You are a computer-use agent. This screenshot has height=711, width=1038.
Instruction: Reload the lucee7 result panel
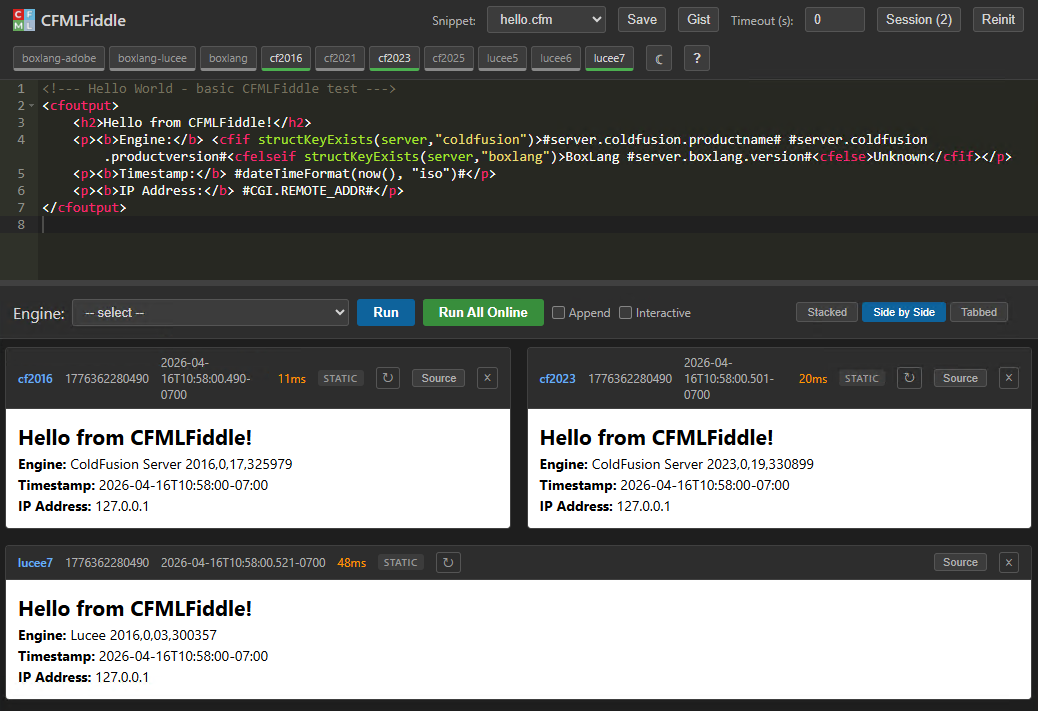click(448, 562)
